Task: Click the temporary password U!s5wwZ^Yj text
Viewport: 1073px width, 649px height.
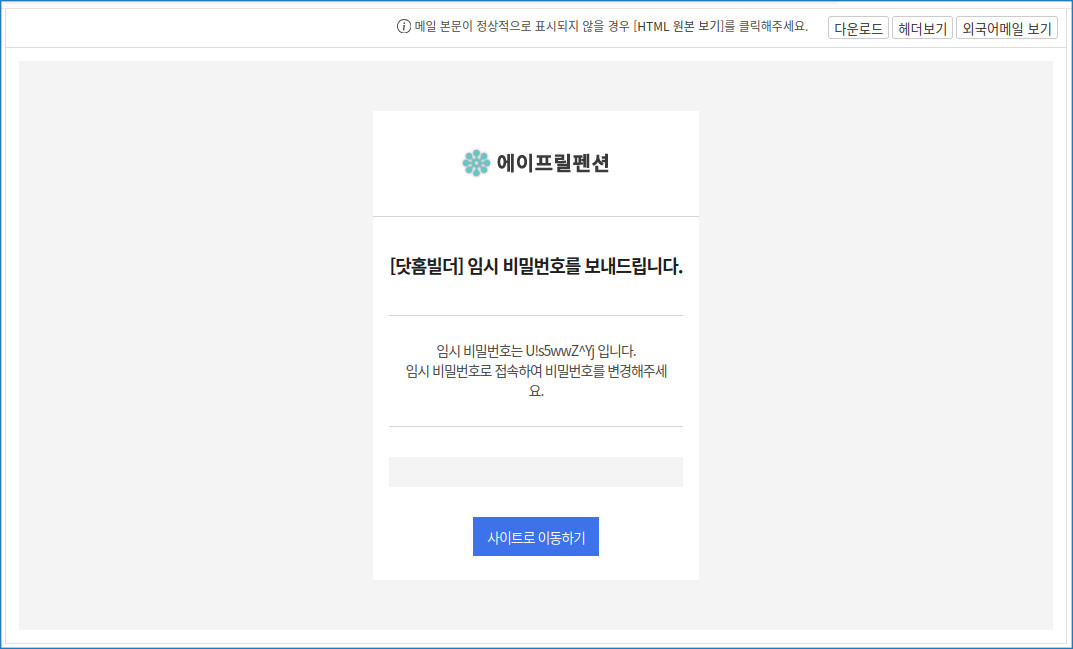Action: point(559,351)
